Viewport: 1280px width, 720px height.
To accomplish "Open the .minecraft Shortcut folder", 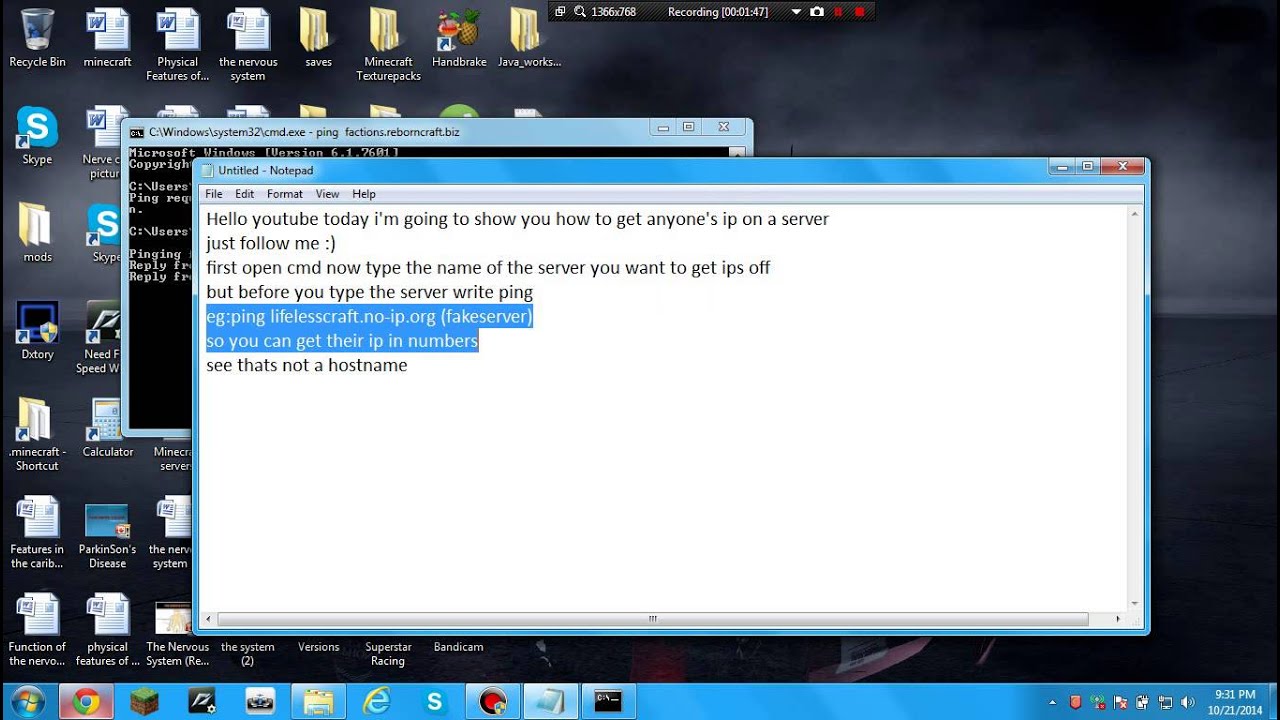I will pyautogui.click(x=37, y=435).
